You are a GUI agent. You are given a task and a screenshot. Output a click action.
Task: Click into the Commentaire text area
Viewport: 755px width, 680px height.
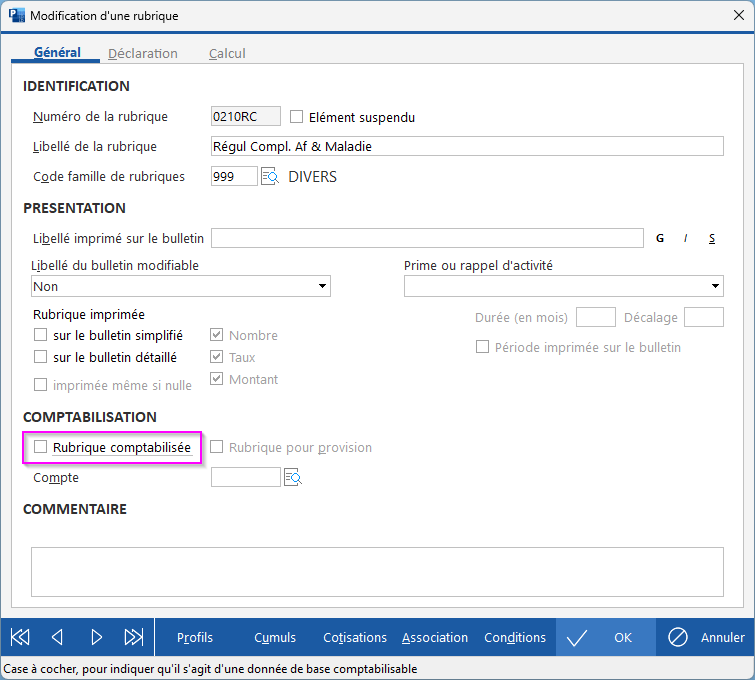[x=377, y=571]
